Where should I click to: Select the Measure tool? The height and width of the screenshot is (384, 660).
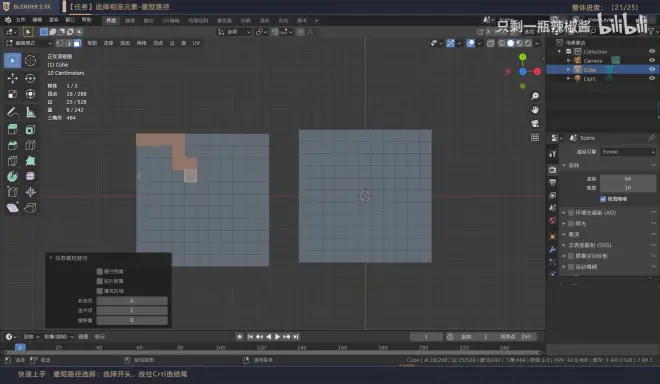(30, 112)
